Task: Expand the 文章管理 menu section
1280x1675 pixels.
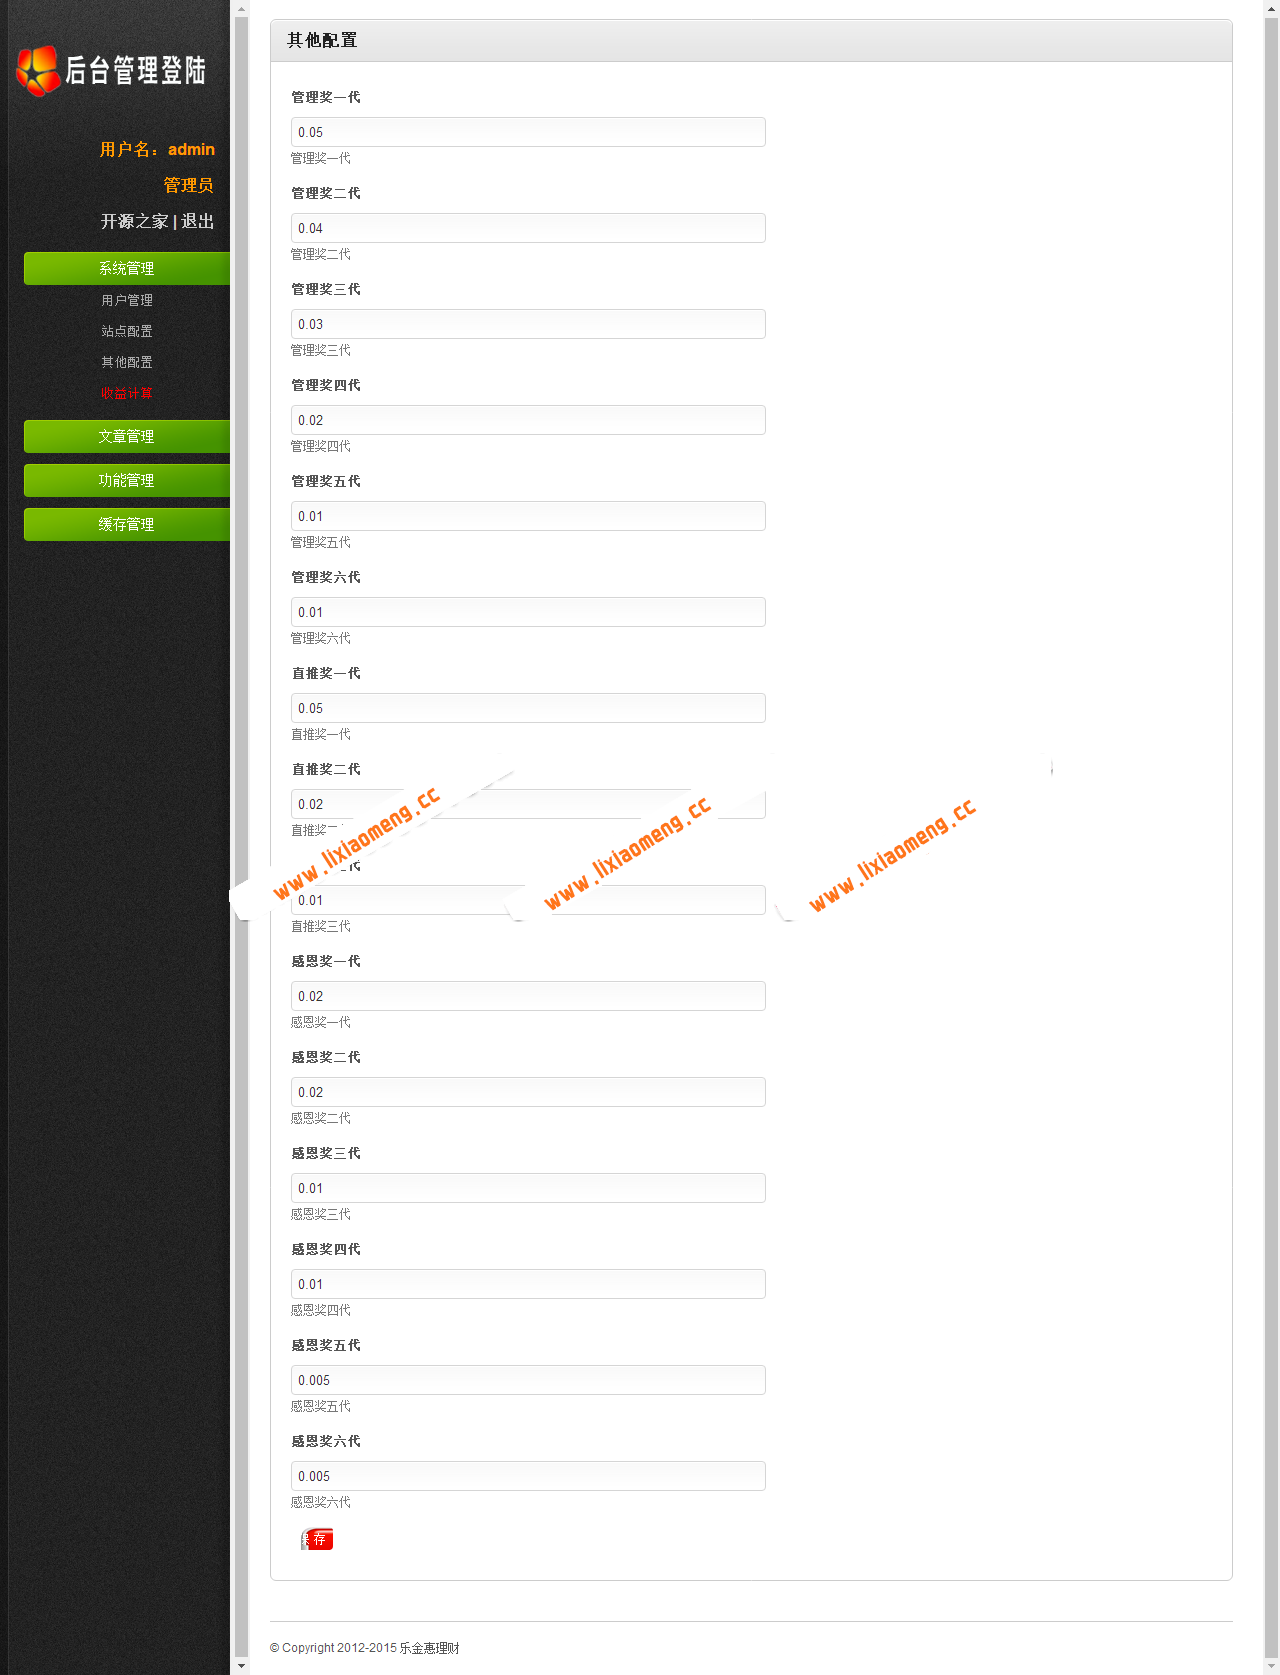Action: click(127, 436)
